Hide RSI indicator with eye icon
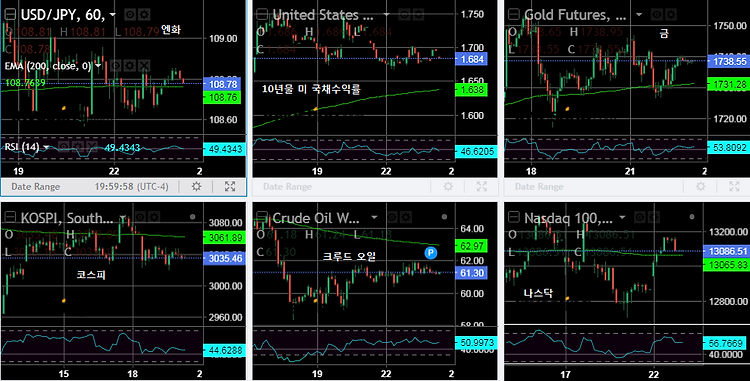750x381 pixels. point(64,147)
